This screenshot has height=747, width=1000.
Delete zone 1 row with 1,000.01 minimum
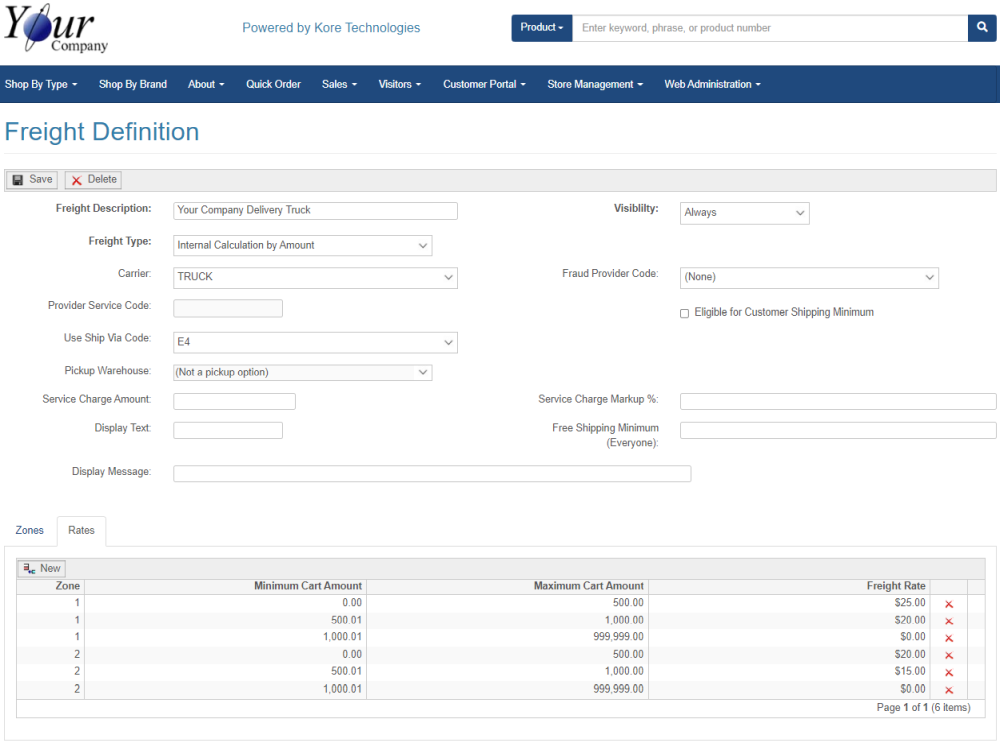tap(948, 638)
